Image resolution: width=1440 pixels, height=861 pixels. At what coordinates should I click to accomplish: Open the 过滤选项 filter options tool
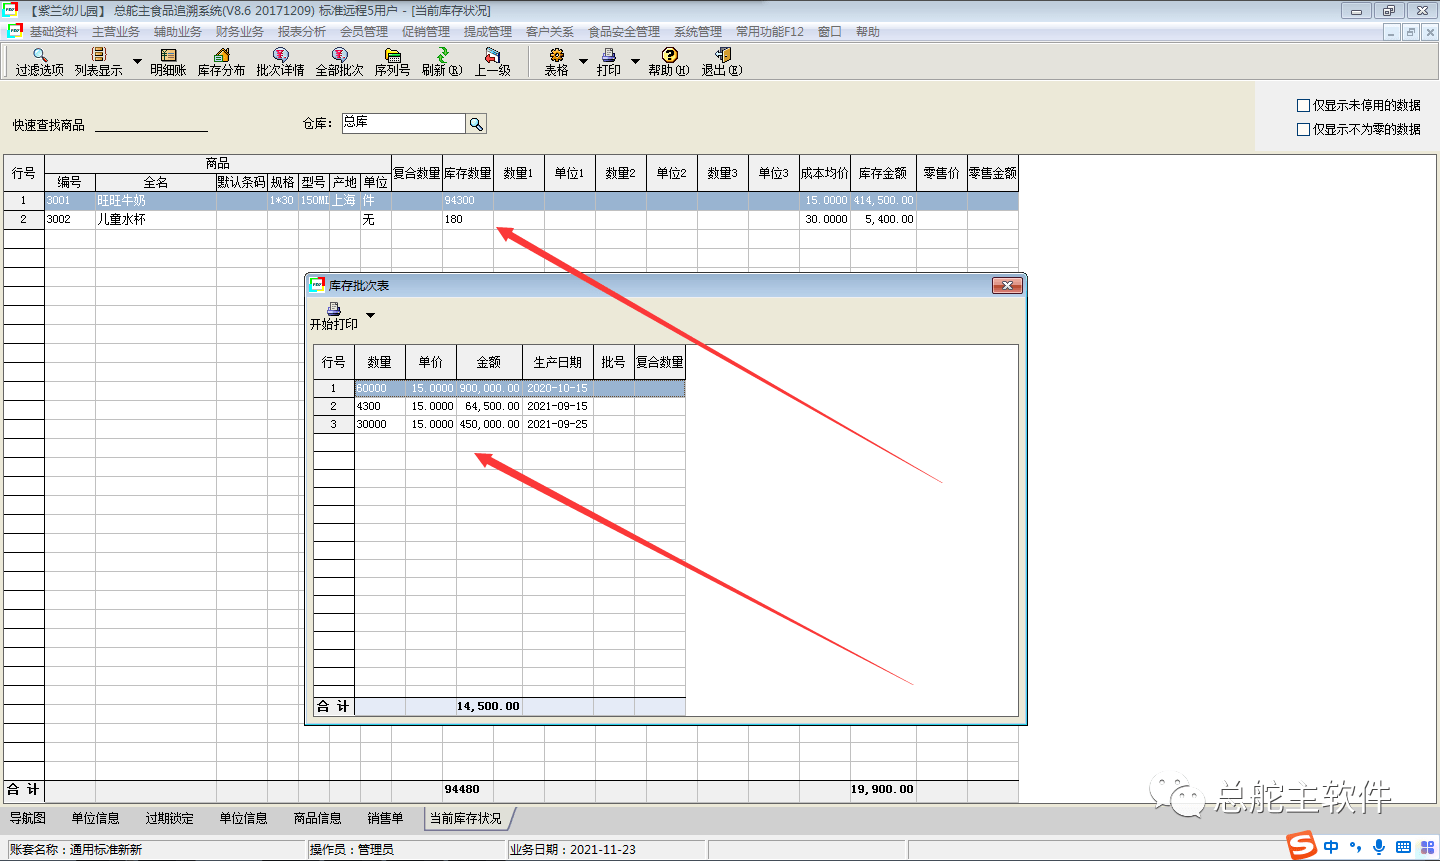[40, 62]
